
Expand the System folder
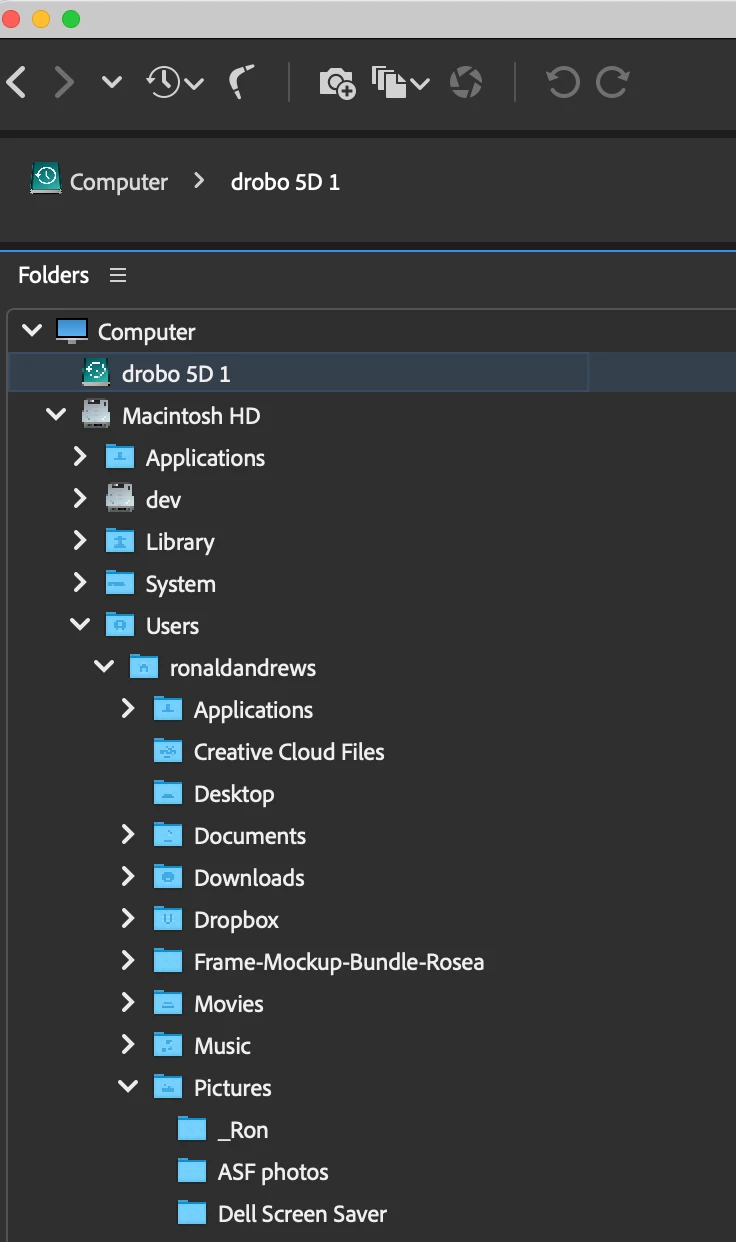coord(80,583)
